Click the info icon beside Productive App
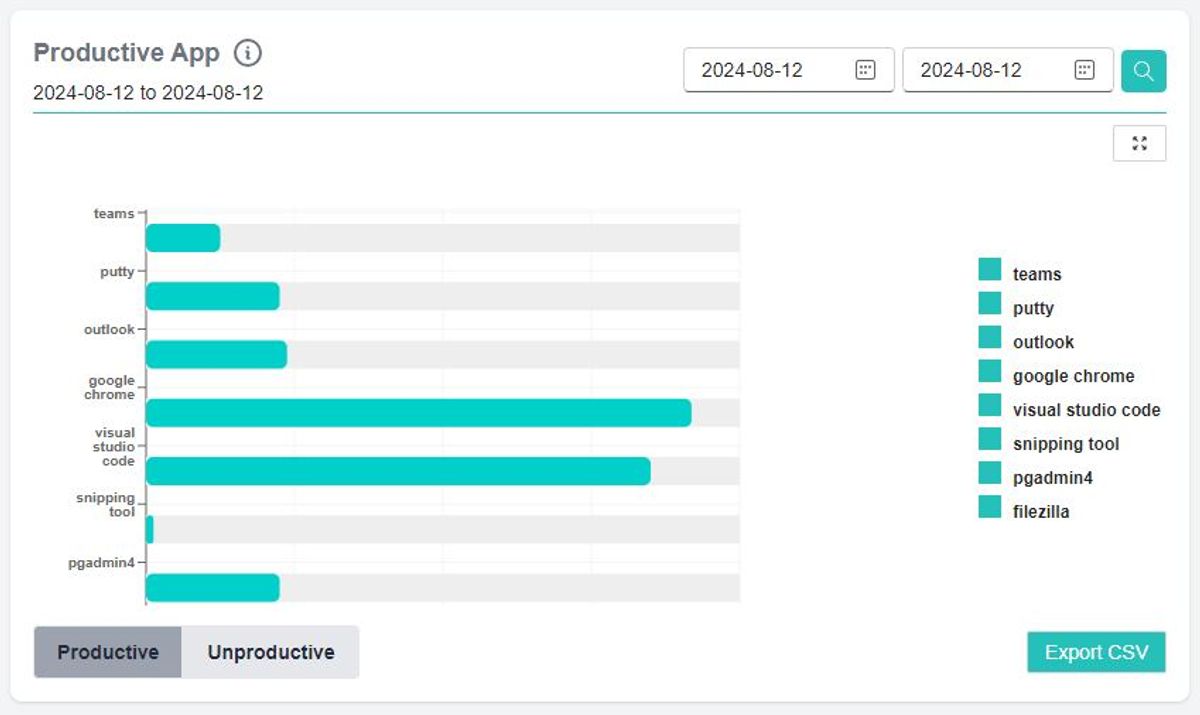This screenshot has height=715, width=1200. (247, 52)
